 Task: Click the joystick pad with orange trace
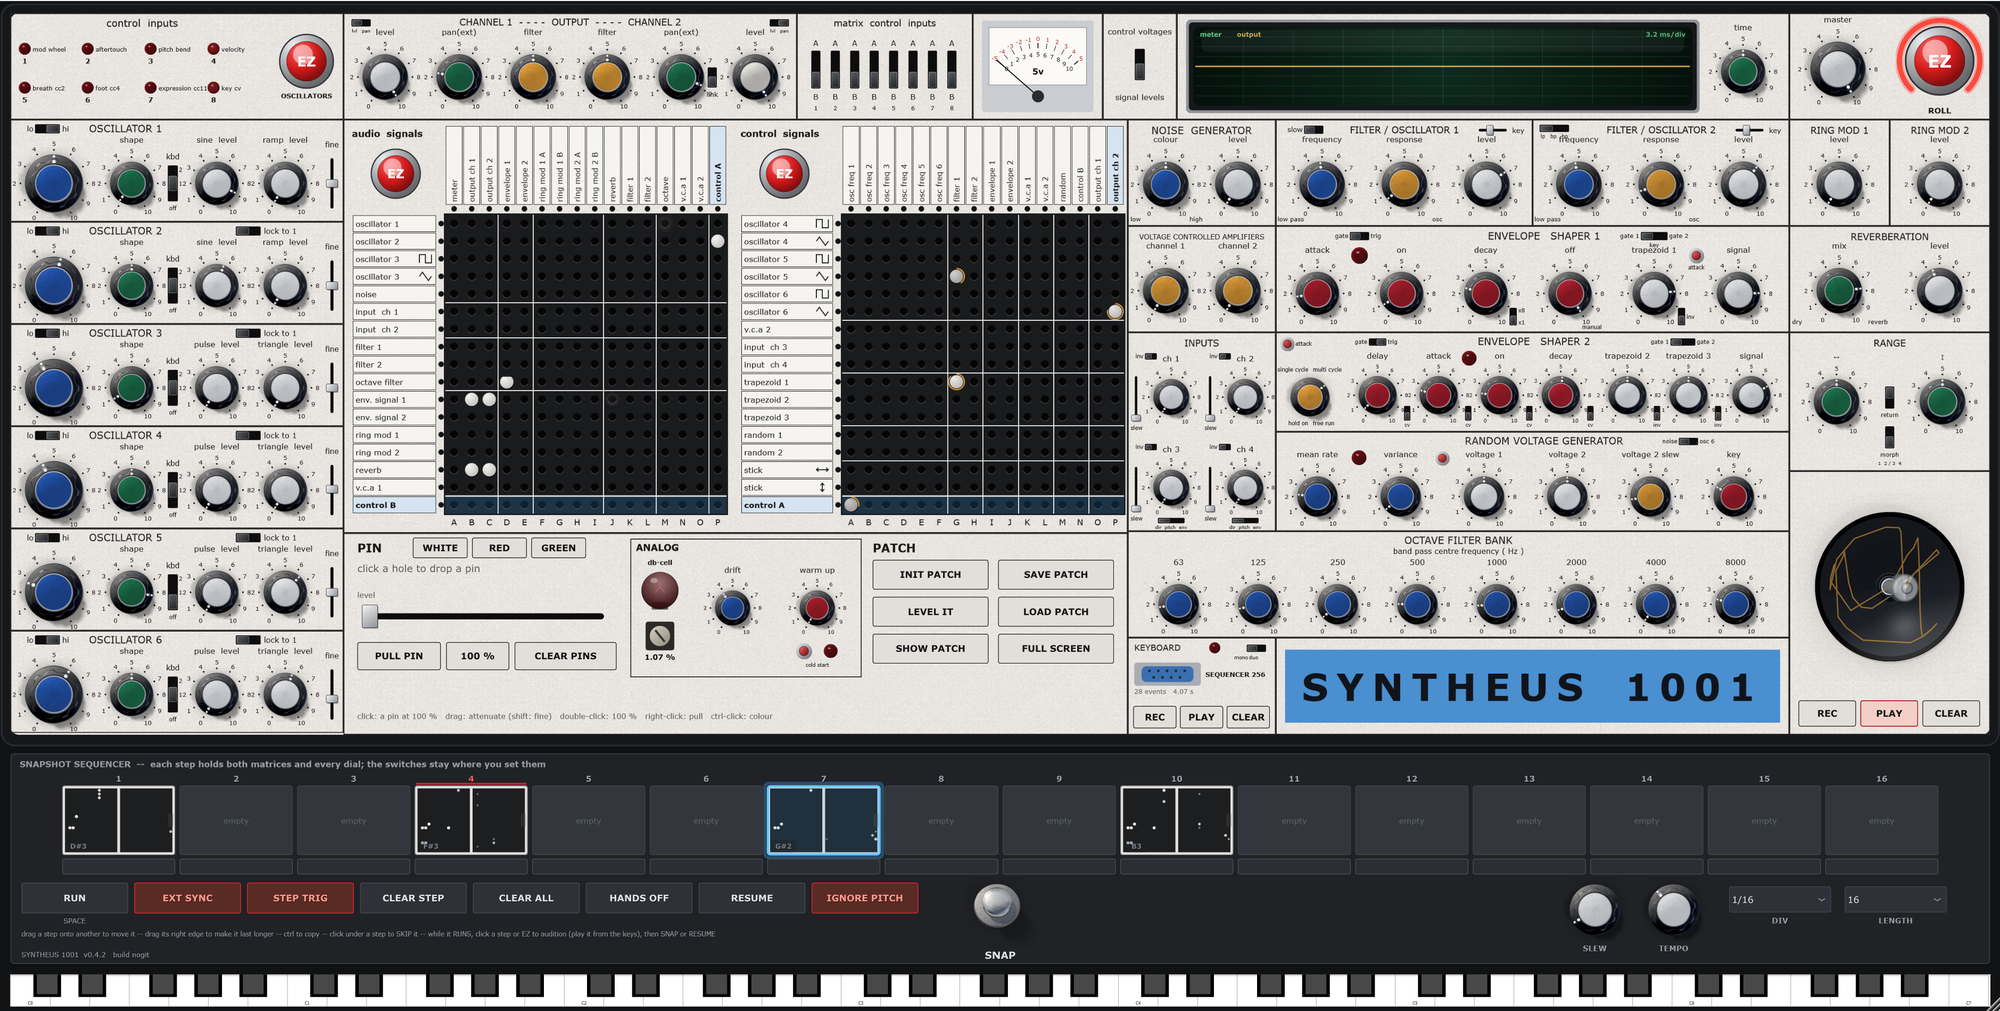(1889, 587)
